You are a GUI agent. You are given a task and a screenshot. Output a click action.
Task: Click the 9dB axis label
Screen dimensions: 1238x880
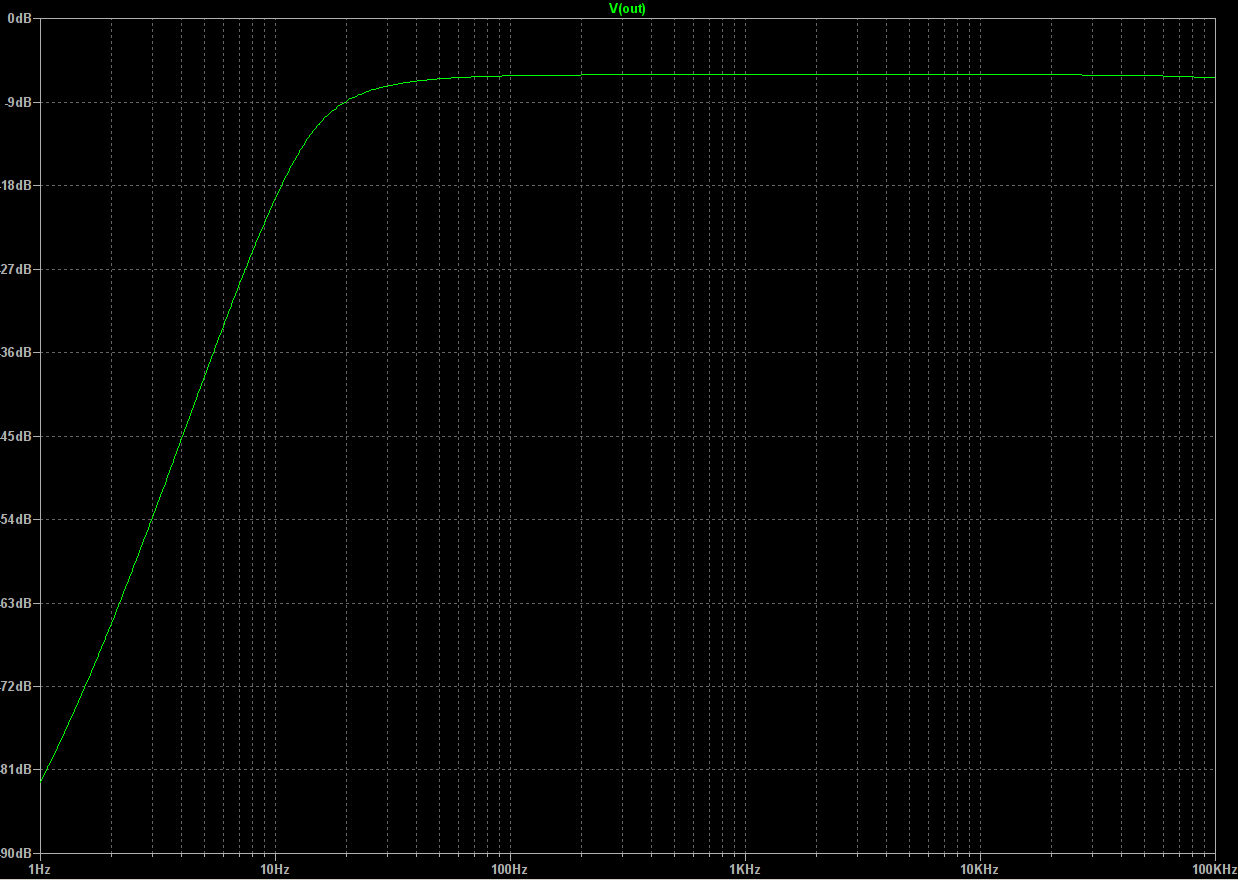tap(20, 102)
